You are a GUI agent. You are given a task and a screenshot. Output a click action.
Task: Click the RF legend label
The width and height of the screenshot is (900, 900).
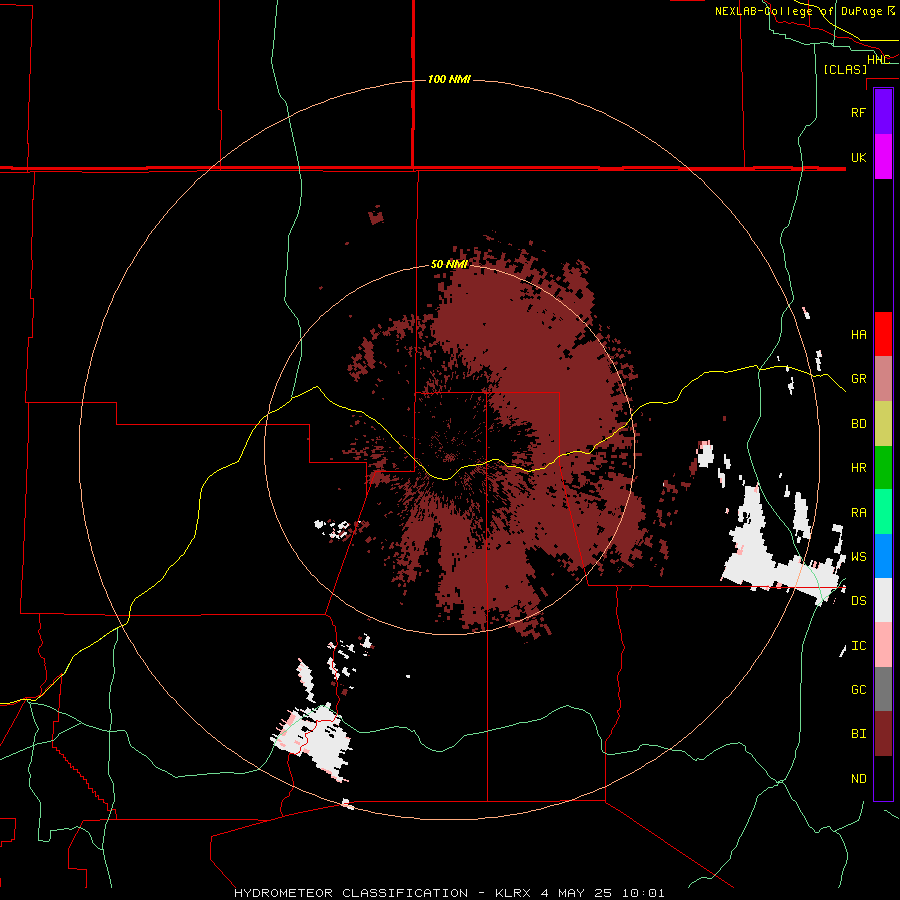point(858,112)
